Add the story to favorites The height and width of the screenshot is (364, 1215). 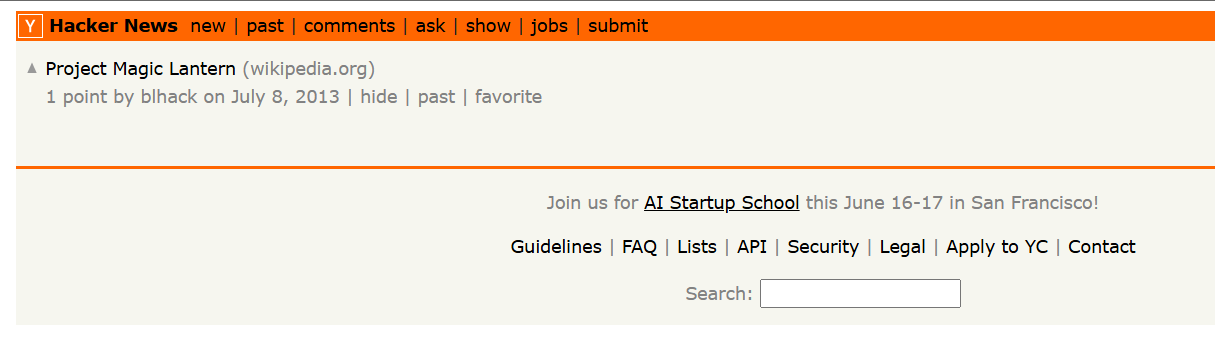[x=508, y=97]
